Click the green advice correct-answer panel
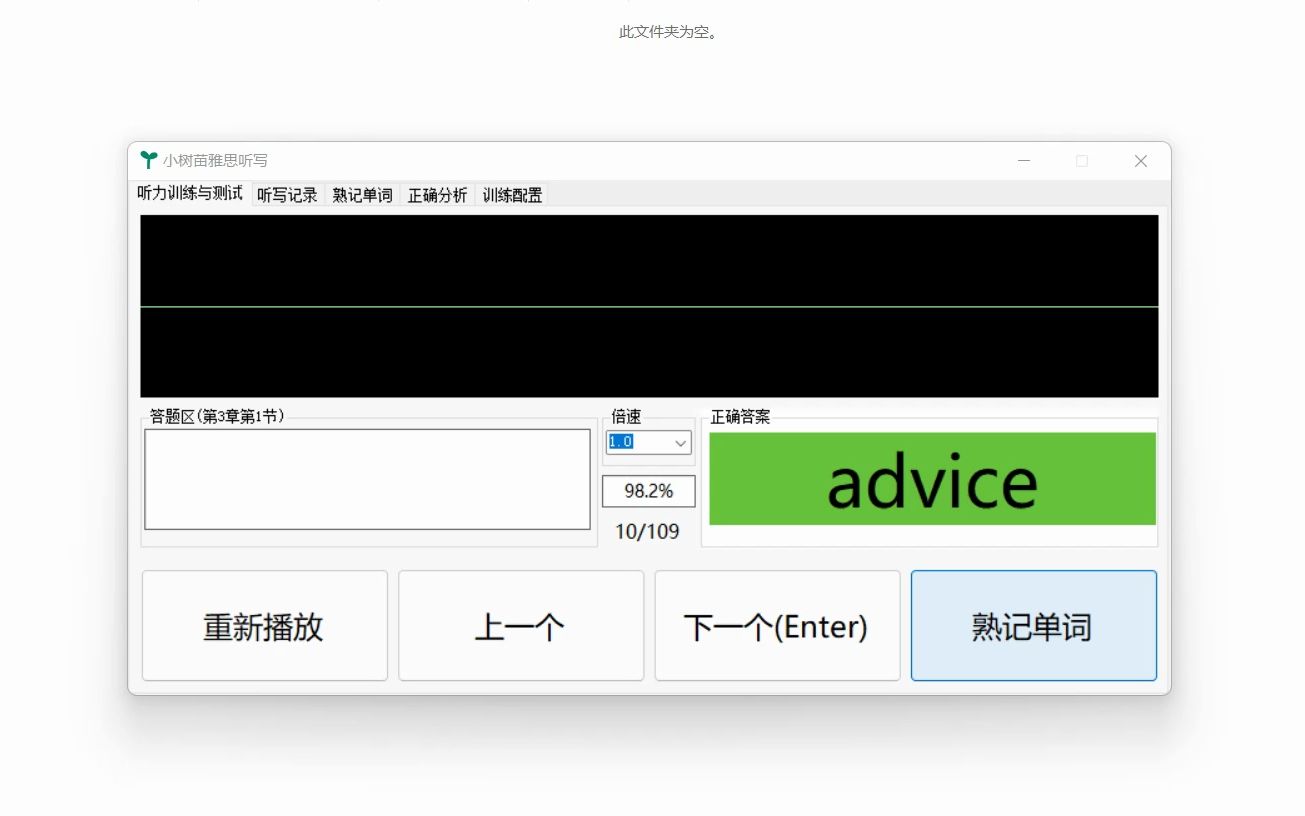 (x=931, y=478)
